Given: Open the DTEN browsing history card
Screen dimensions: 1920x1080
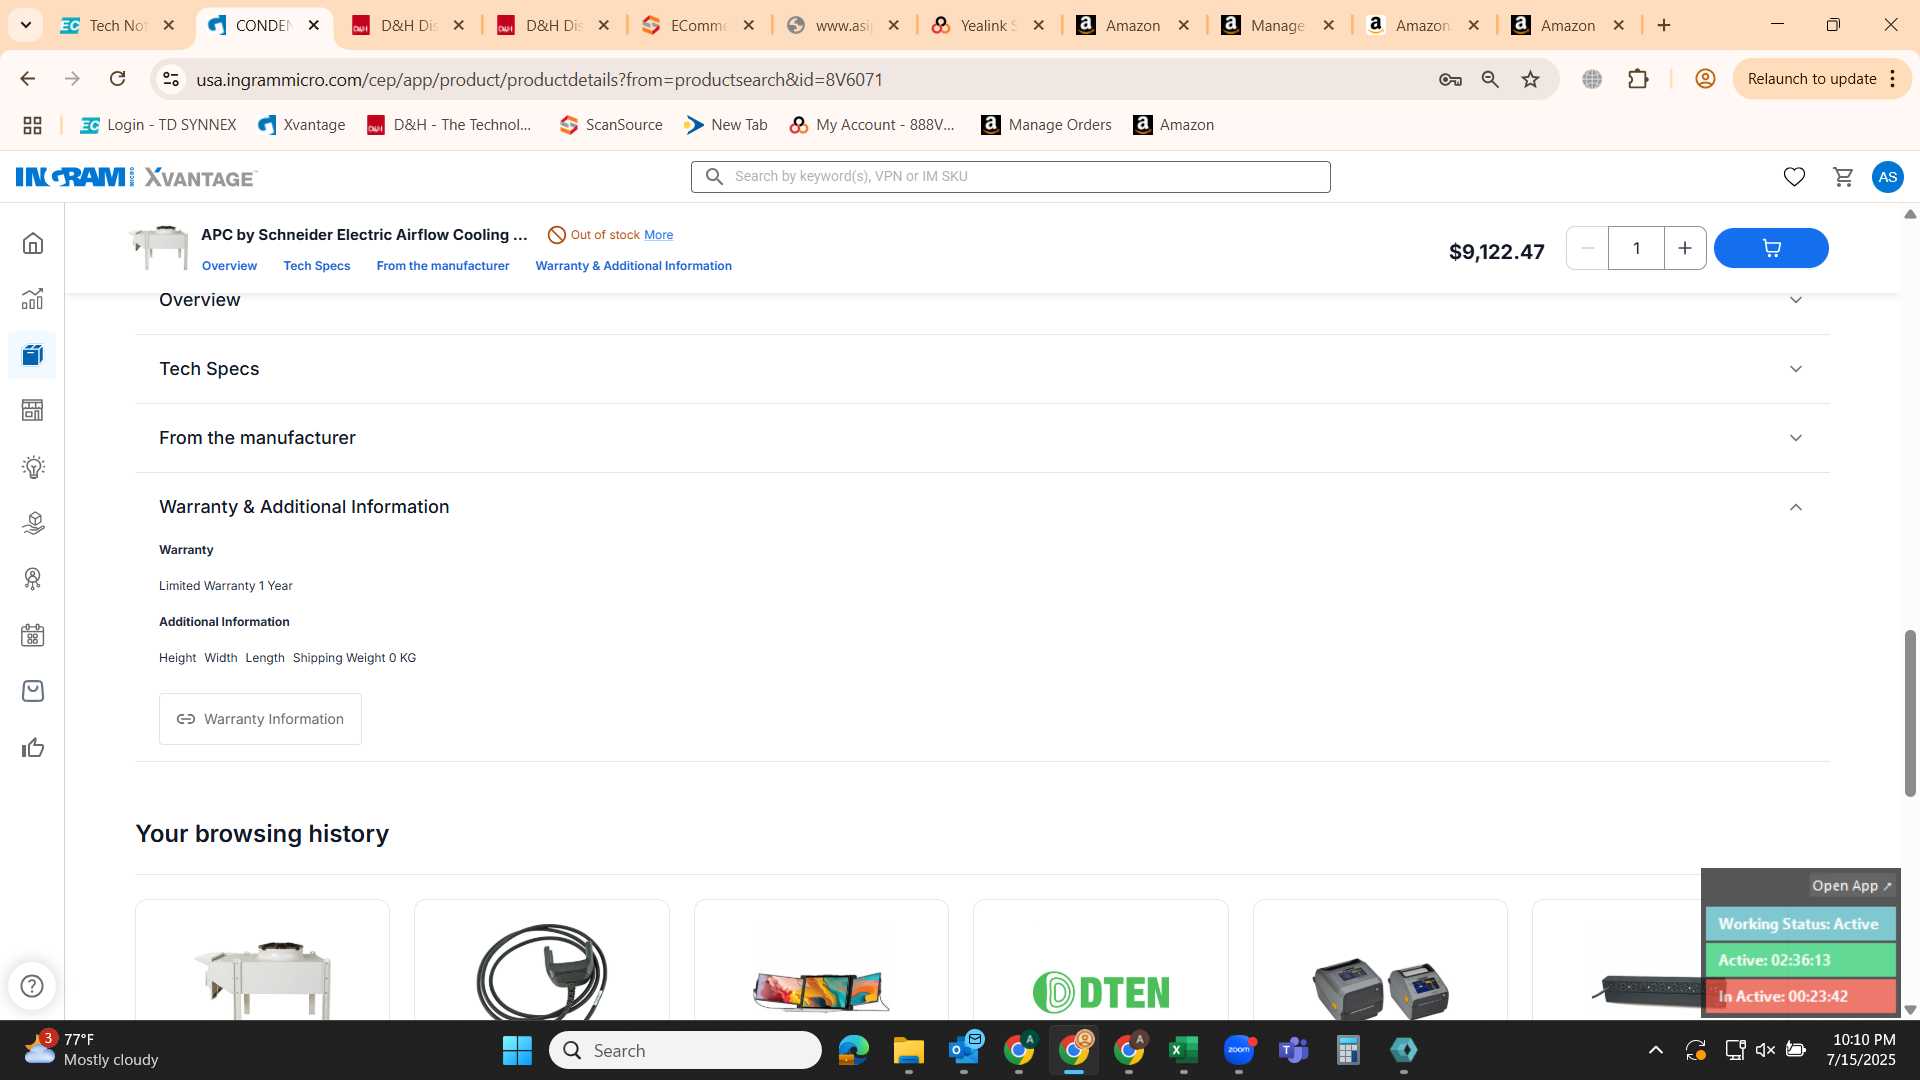Looking at the screenshot, I should (x=1100, y=960).
